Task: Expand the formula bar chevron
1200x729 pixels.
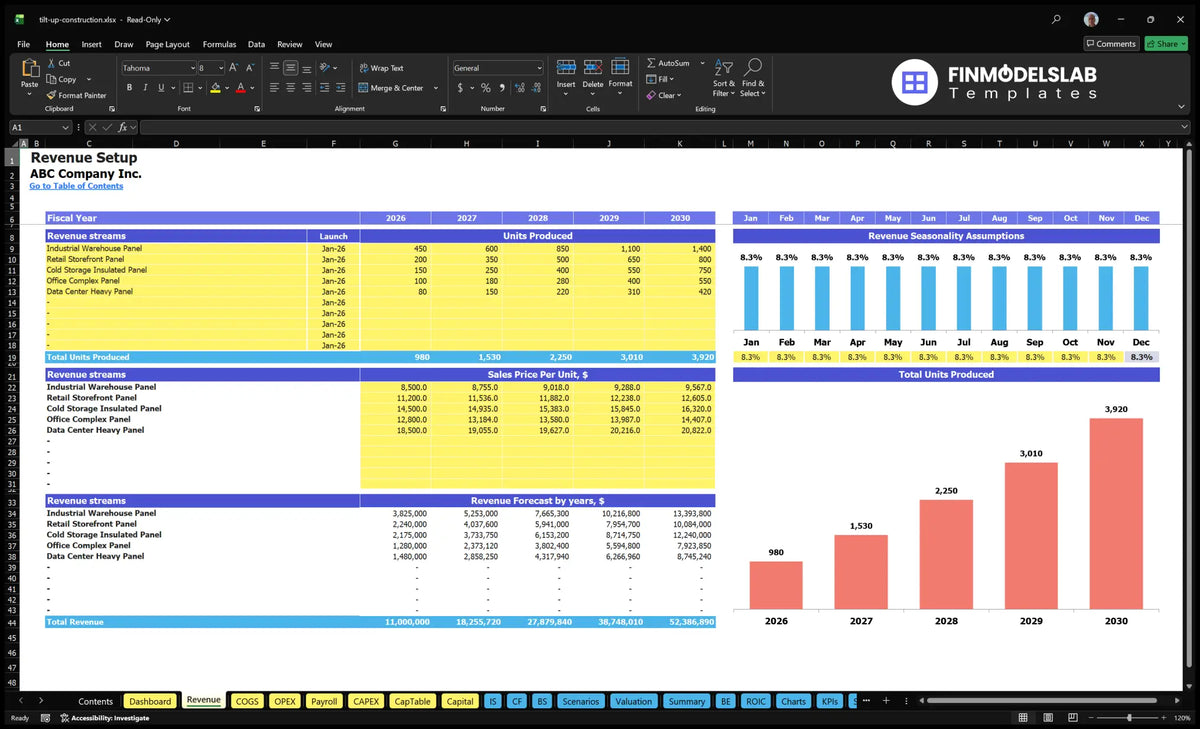Action: coord(1184,128)
